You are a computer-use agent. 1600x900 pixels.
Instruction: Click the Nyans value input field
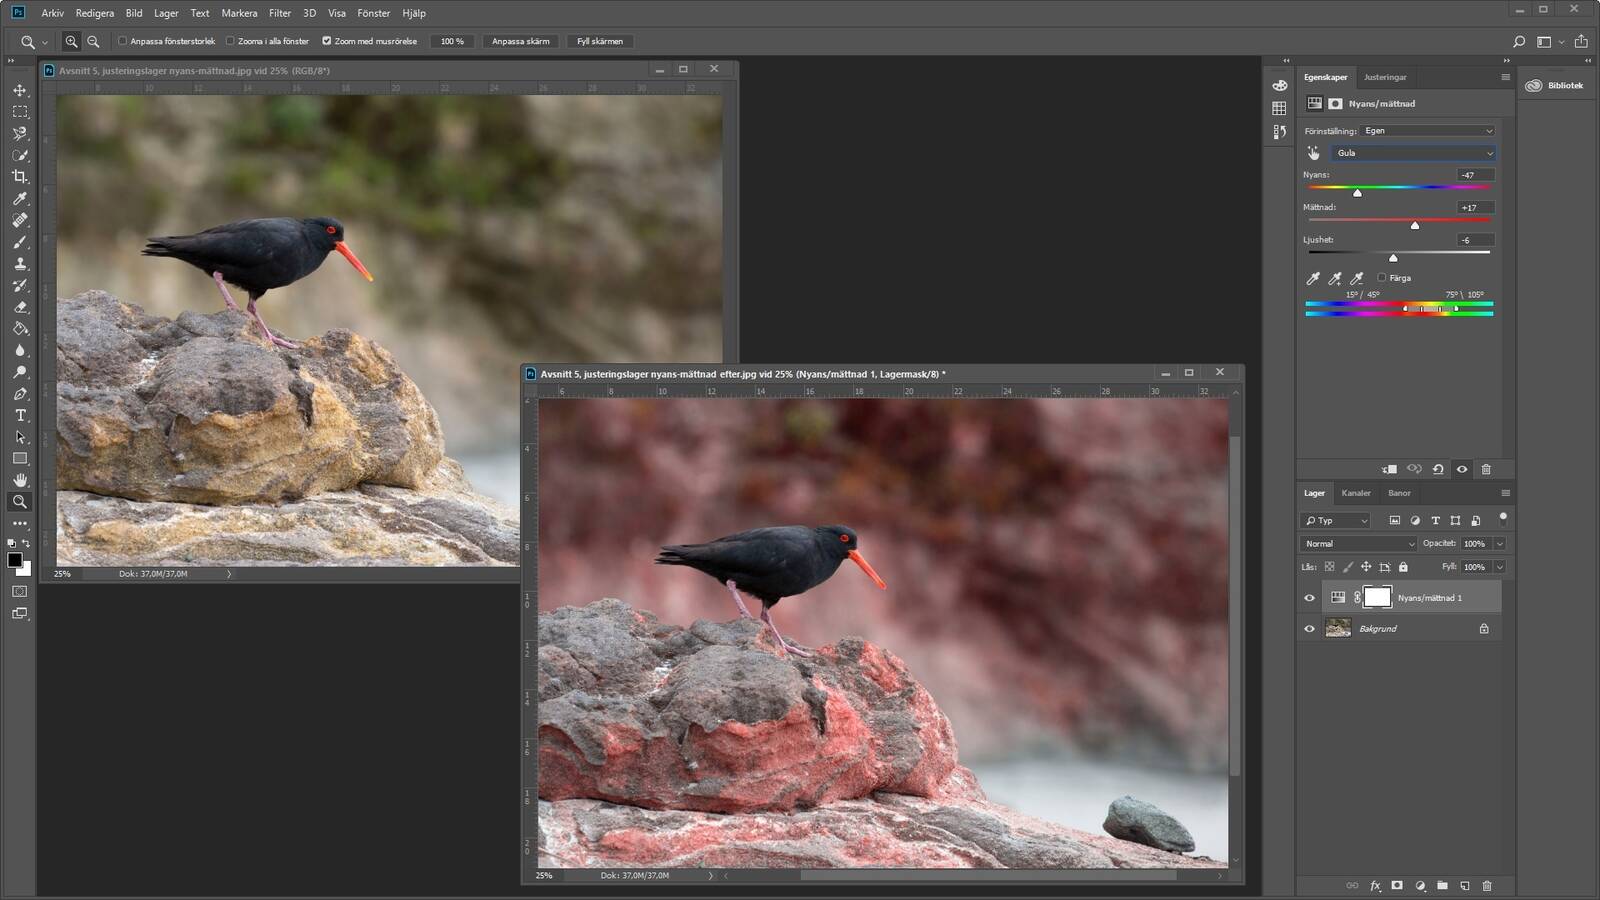[1474, 175]
